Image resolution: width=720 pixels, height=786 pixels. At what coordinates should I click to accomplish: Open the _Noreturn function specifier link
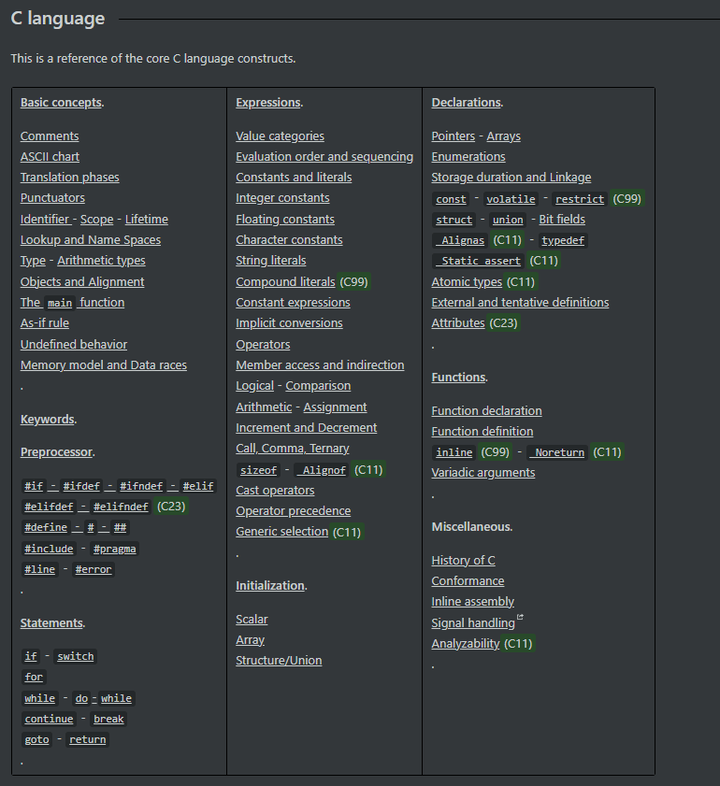(557, 452)
